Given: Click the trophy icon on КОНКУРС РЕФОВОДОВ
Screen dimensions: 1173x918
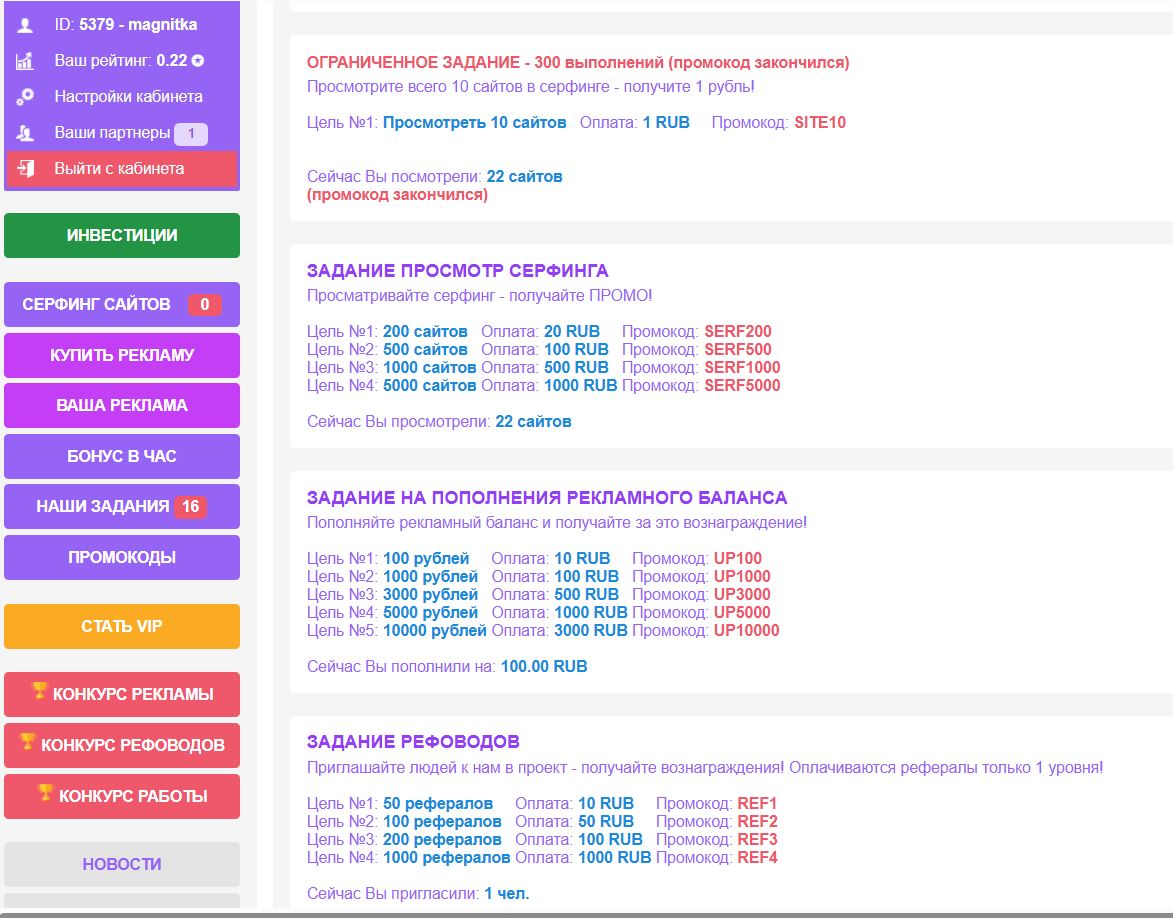Looking at the screenshot, I should (x=28, y=741).
